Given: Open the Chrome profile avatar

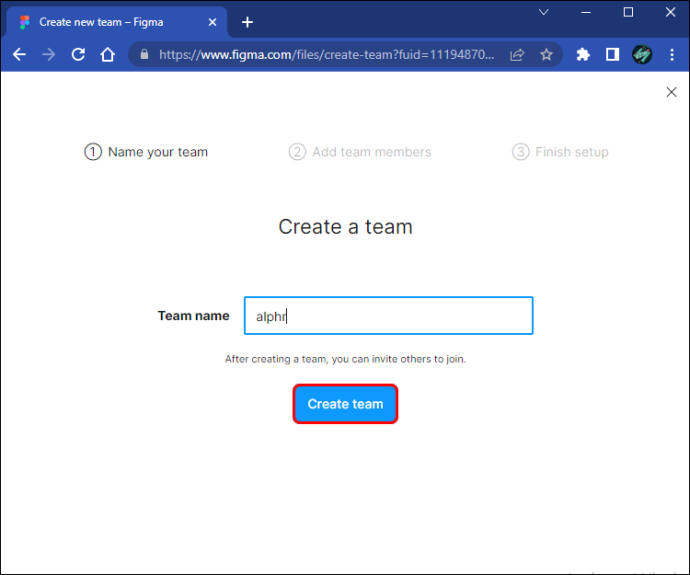Looking at the screenshot, I should tap(642, 55).
